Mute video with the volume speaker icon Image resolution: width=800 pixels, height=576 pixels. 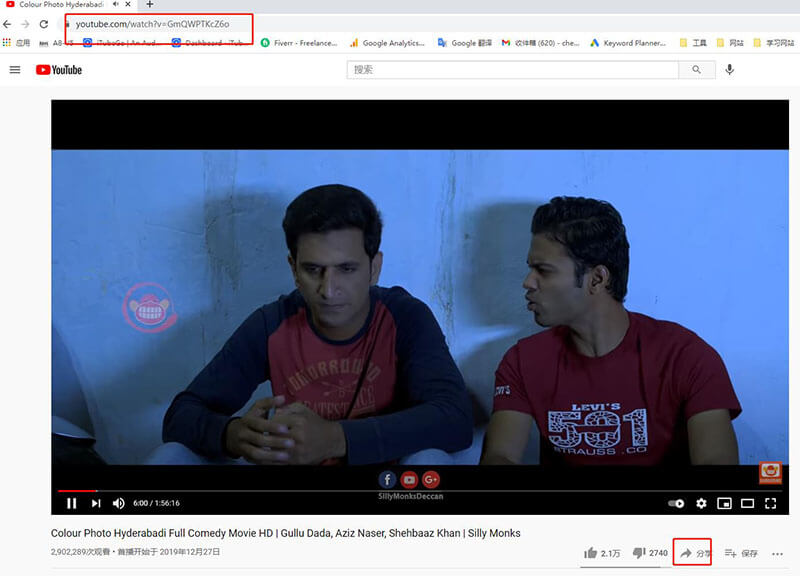(x=118, y=504)
